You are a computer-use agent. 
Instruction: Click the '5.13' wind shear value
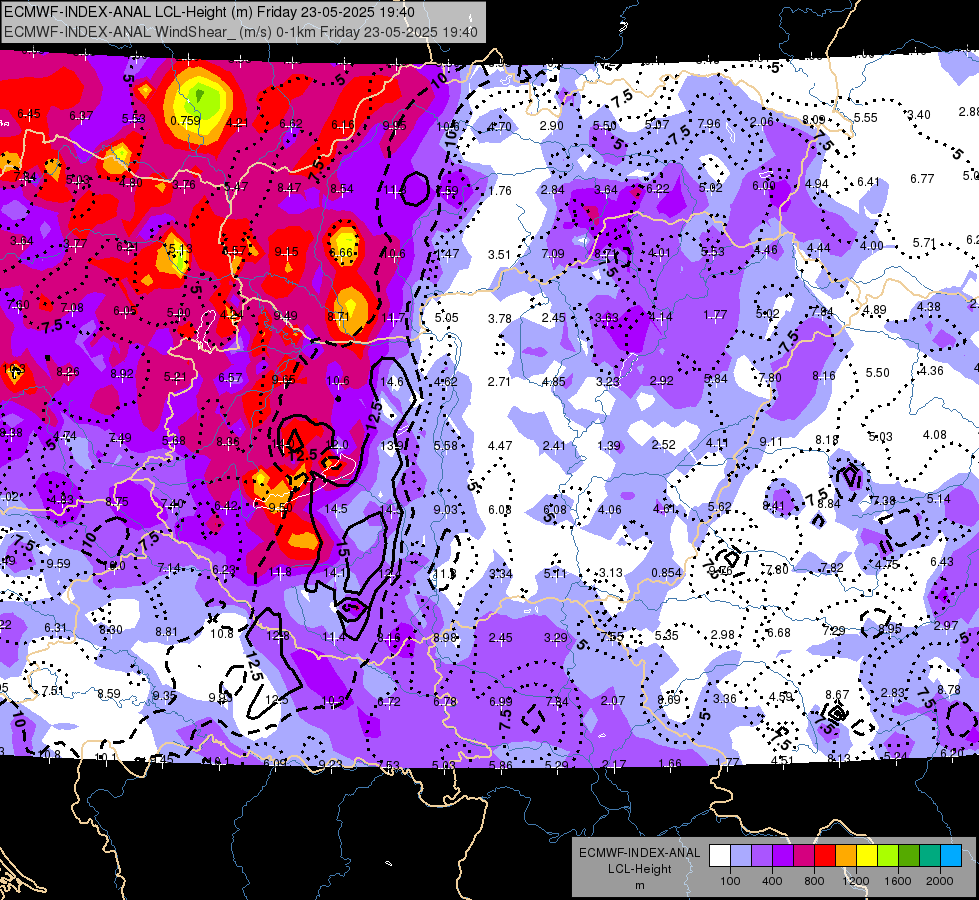click(180, 249)
